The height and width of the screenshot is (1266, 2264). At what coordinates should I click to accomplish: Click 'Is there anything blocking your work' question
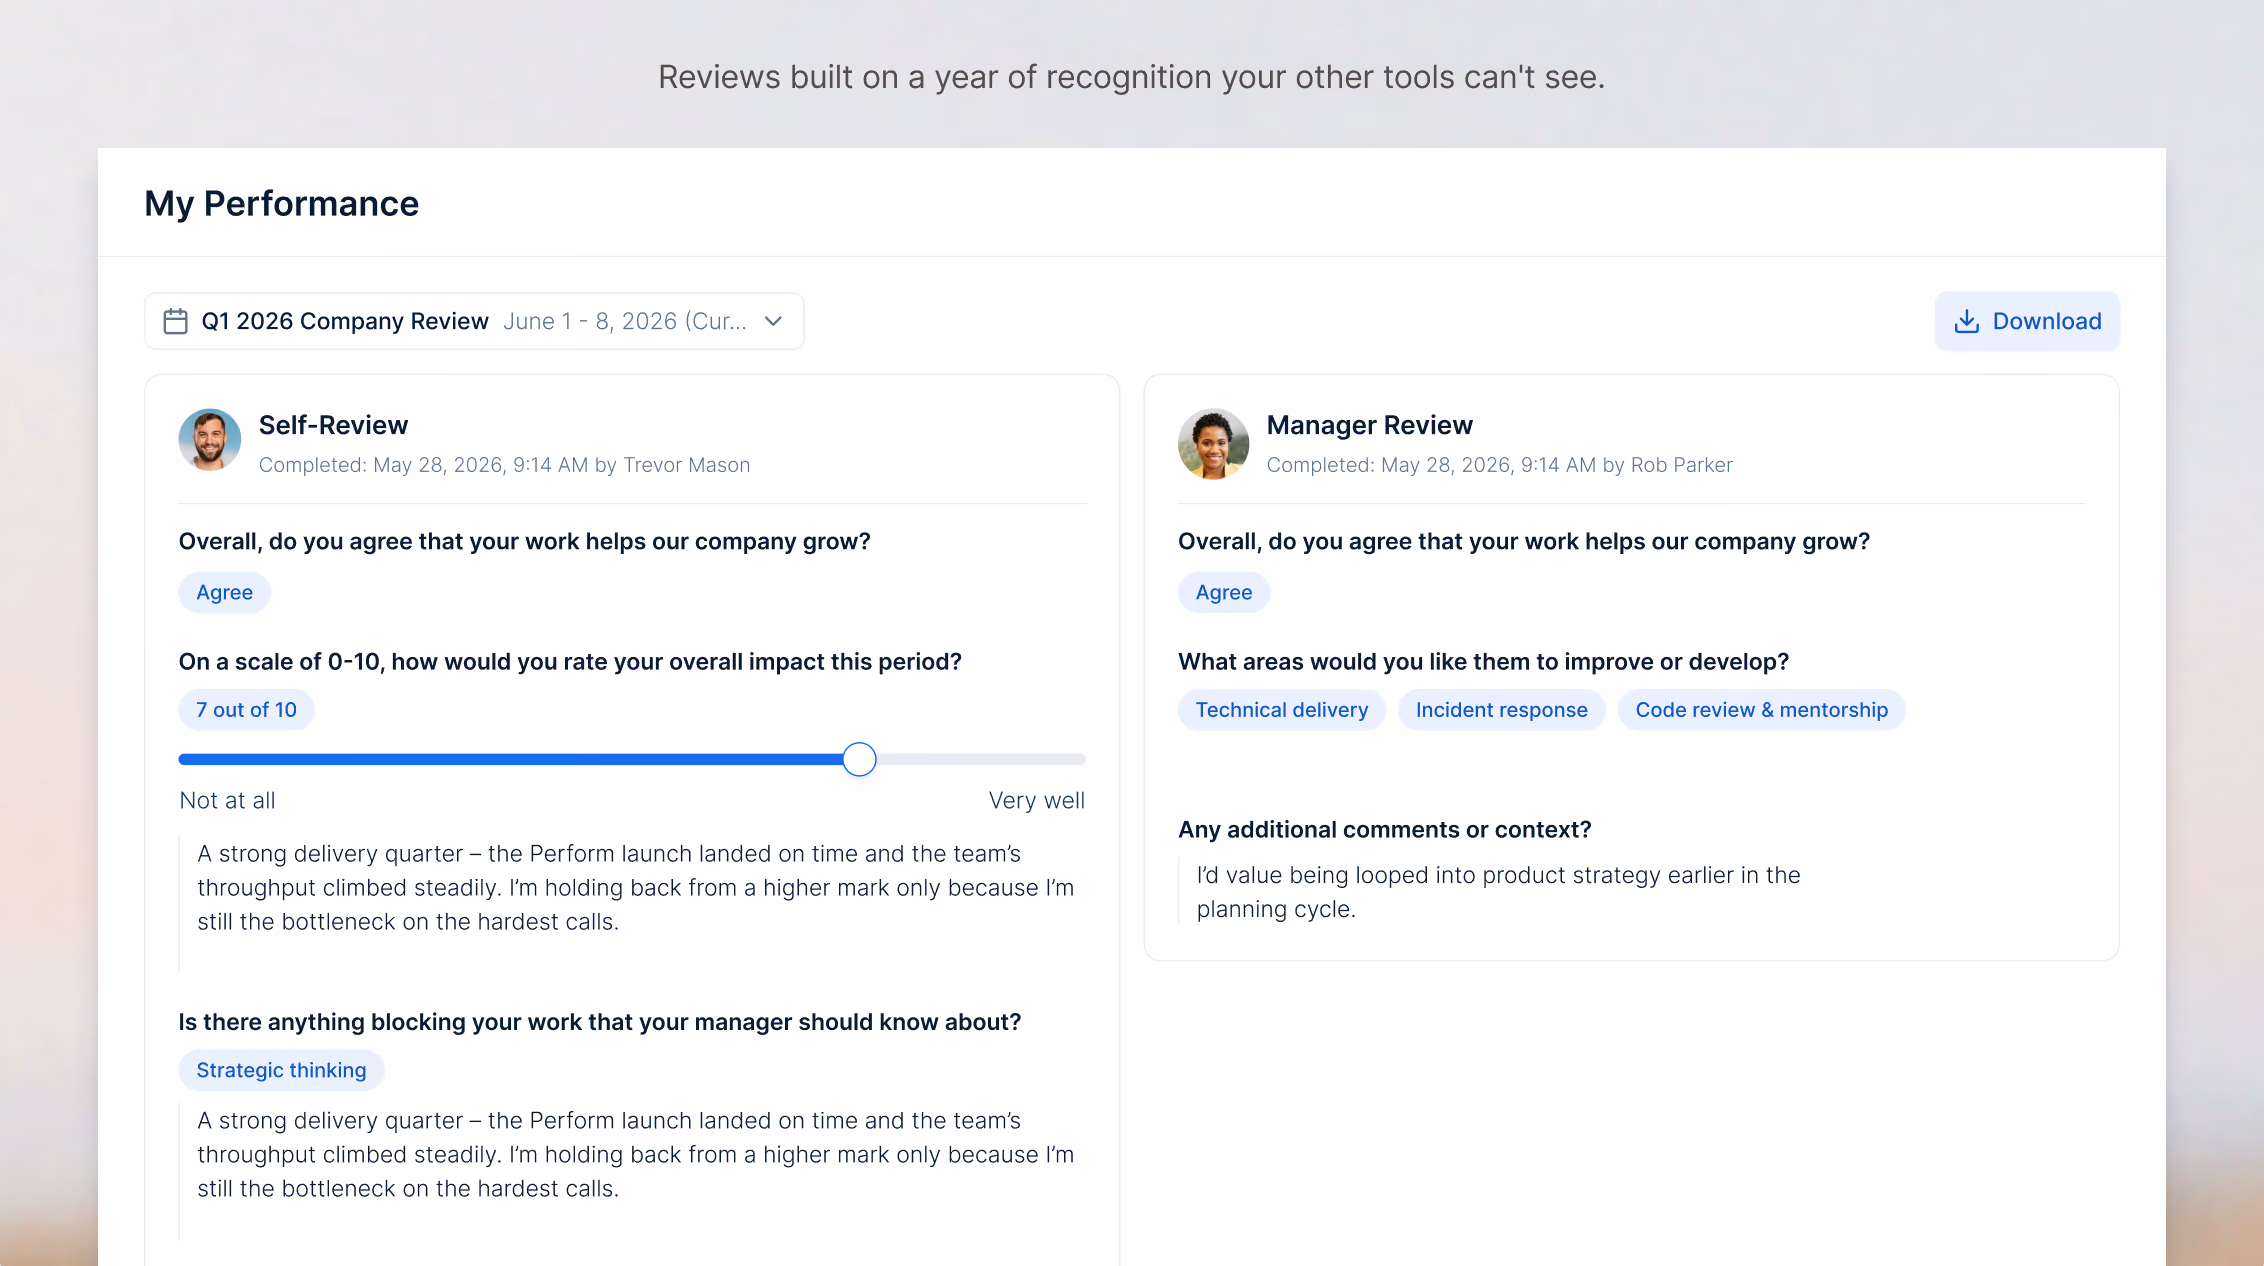600,1021
